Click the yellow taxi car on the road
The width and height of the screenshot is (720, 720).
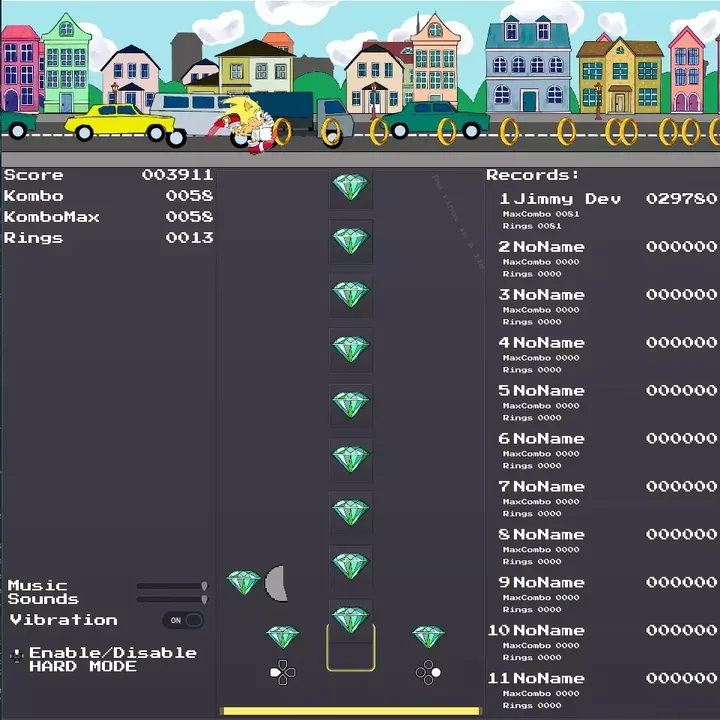[x=120, y=122]
